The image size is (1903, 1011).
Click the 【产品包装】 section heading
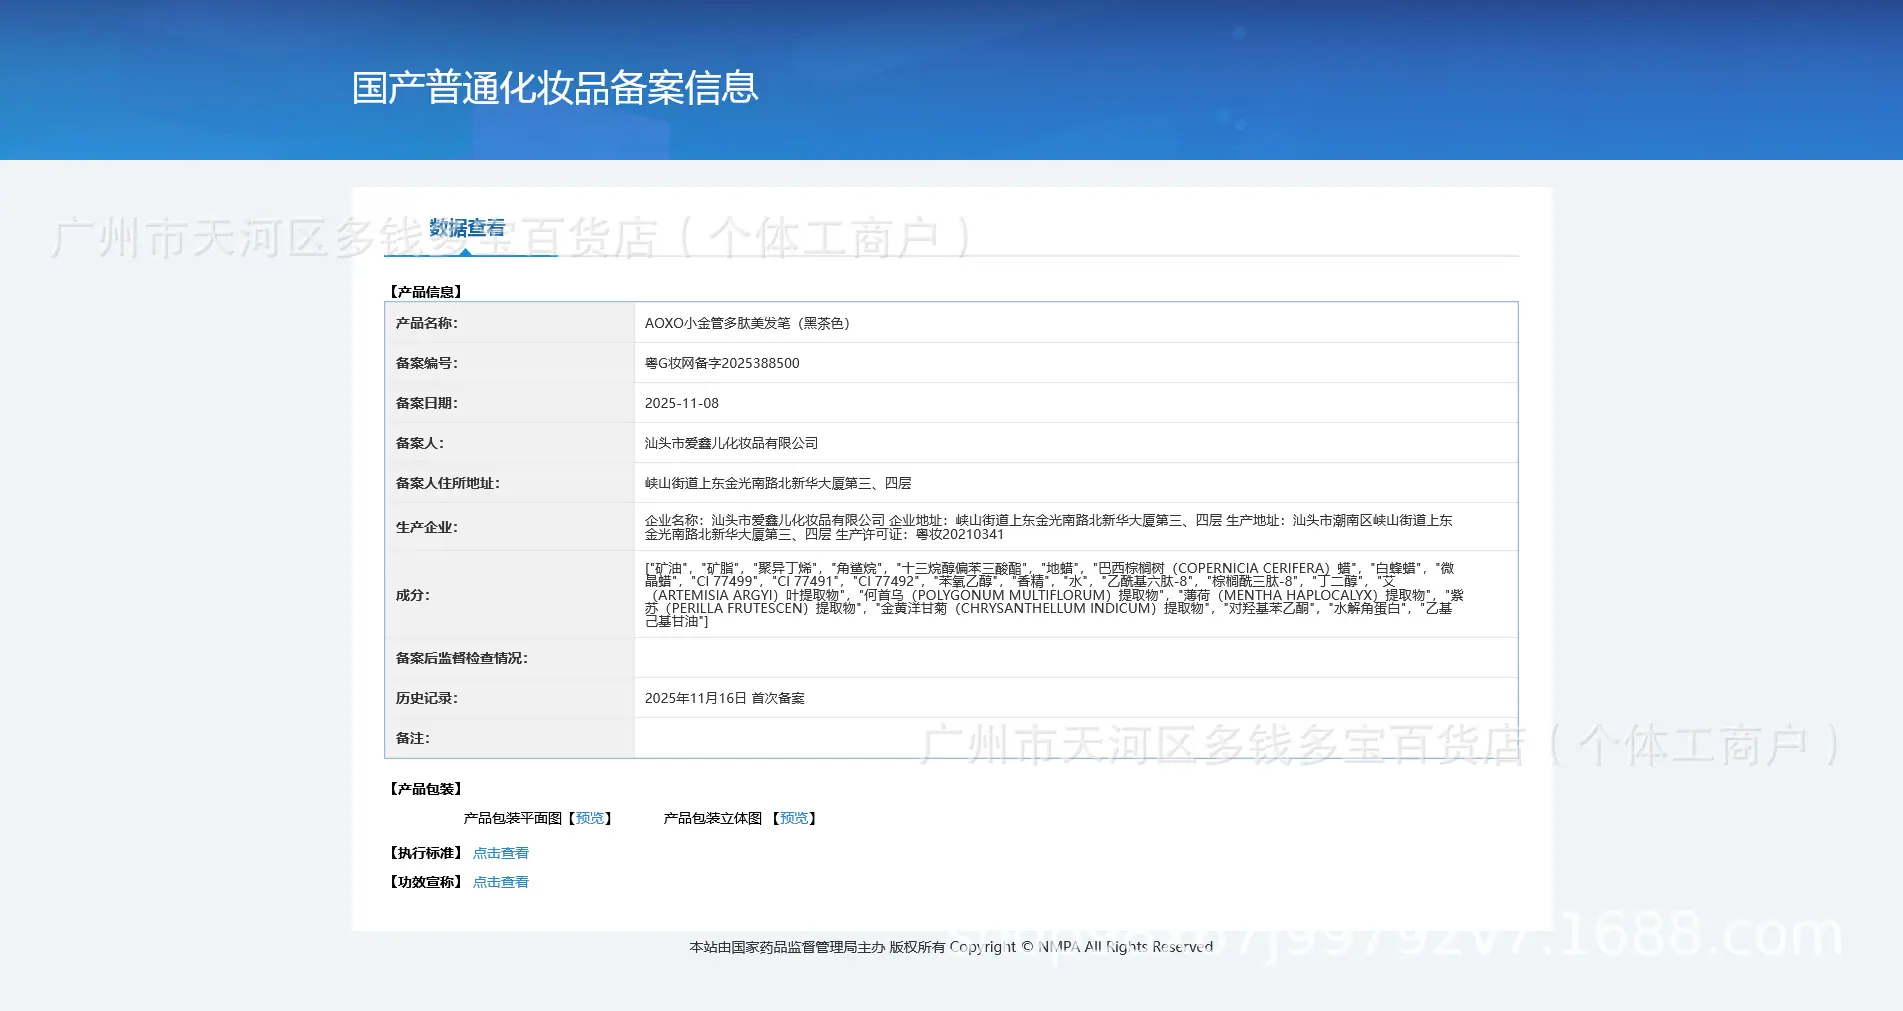(425, 789)
